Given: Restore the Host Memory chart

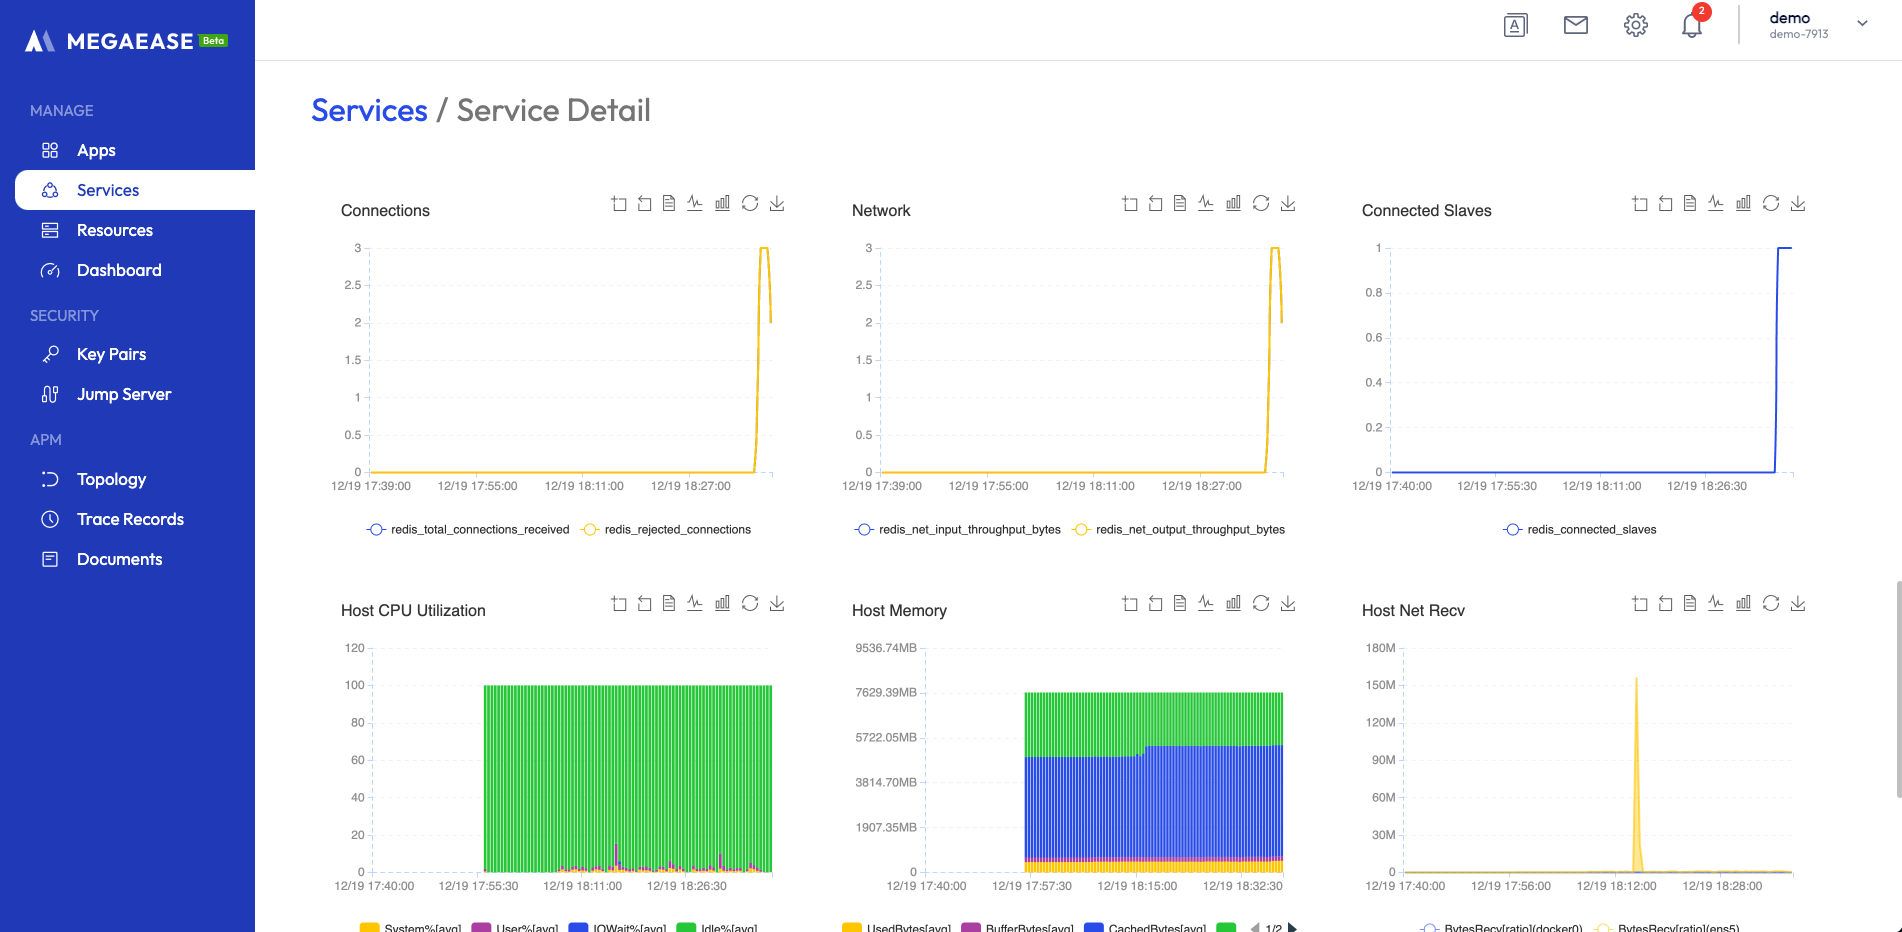Looking at the screenshot, I should (x=1261, y=603).
